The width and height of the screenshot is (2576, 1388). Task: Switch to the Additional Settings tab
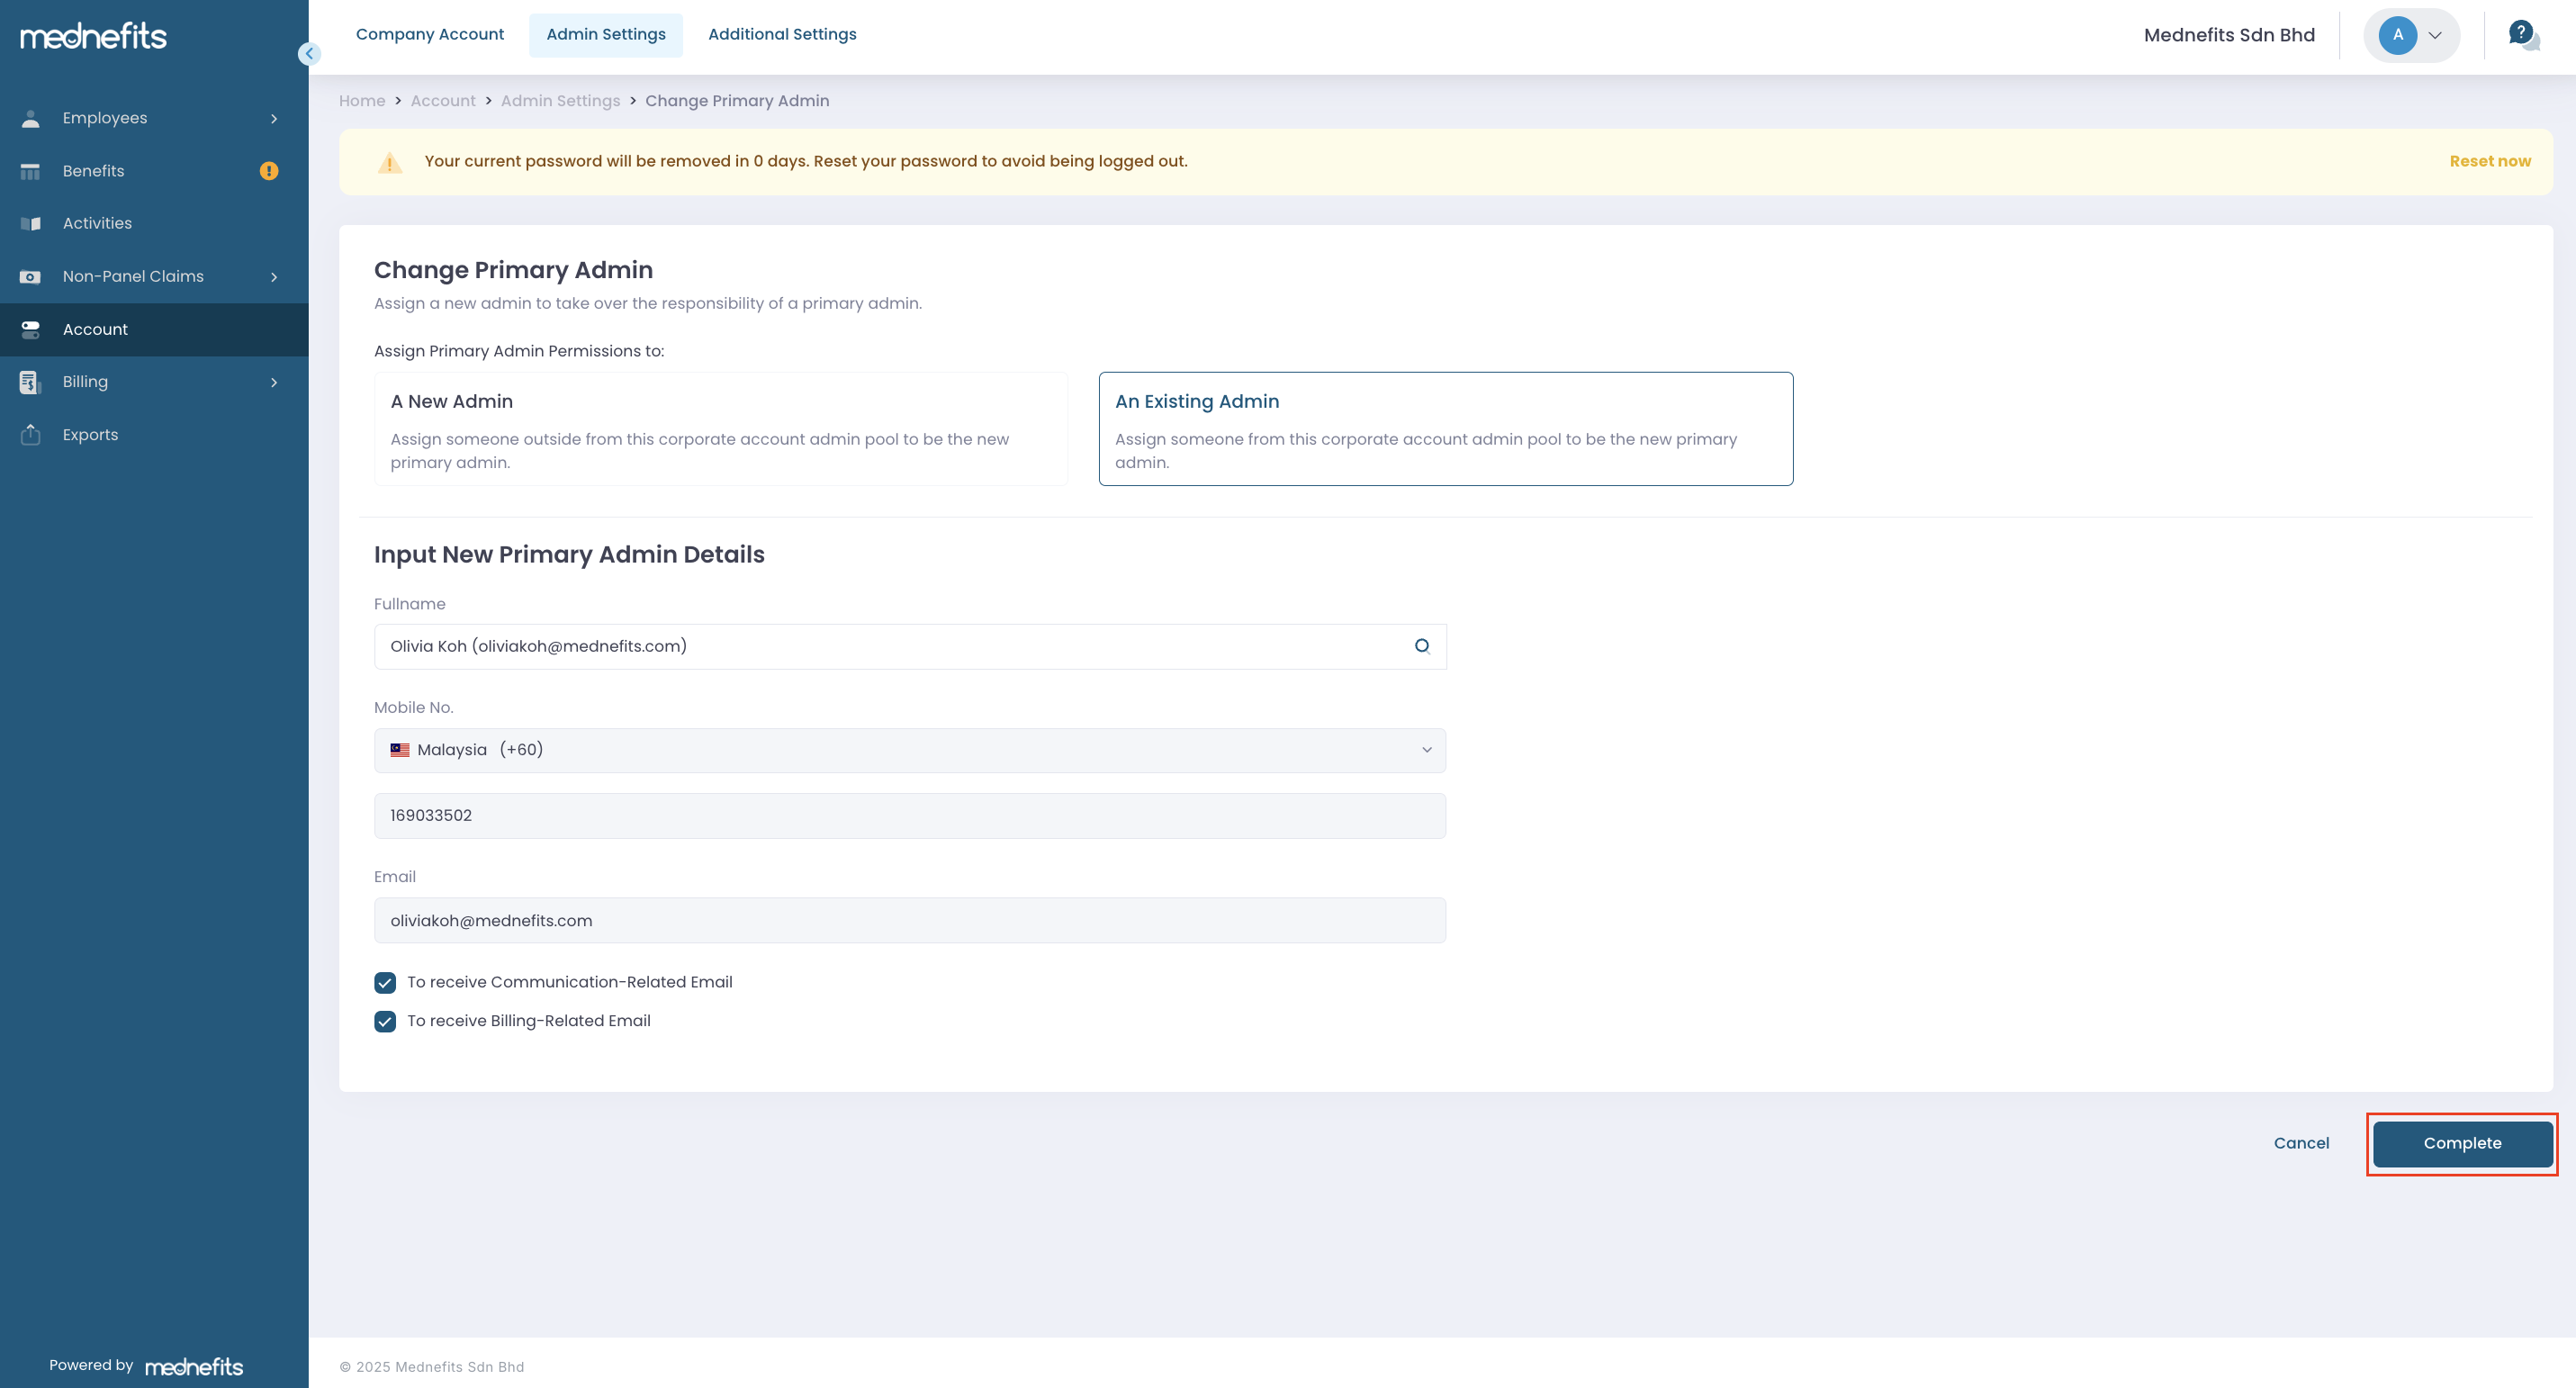pos(782,35)
